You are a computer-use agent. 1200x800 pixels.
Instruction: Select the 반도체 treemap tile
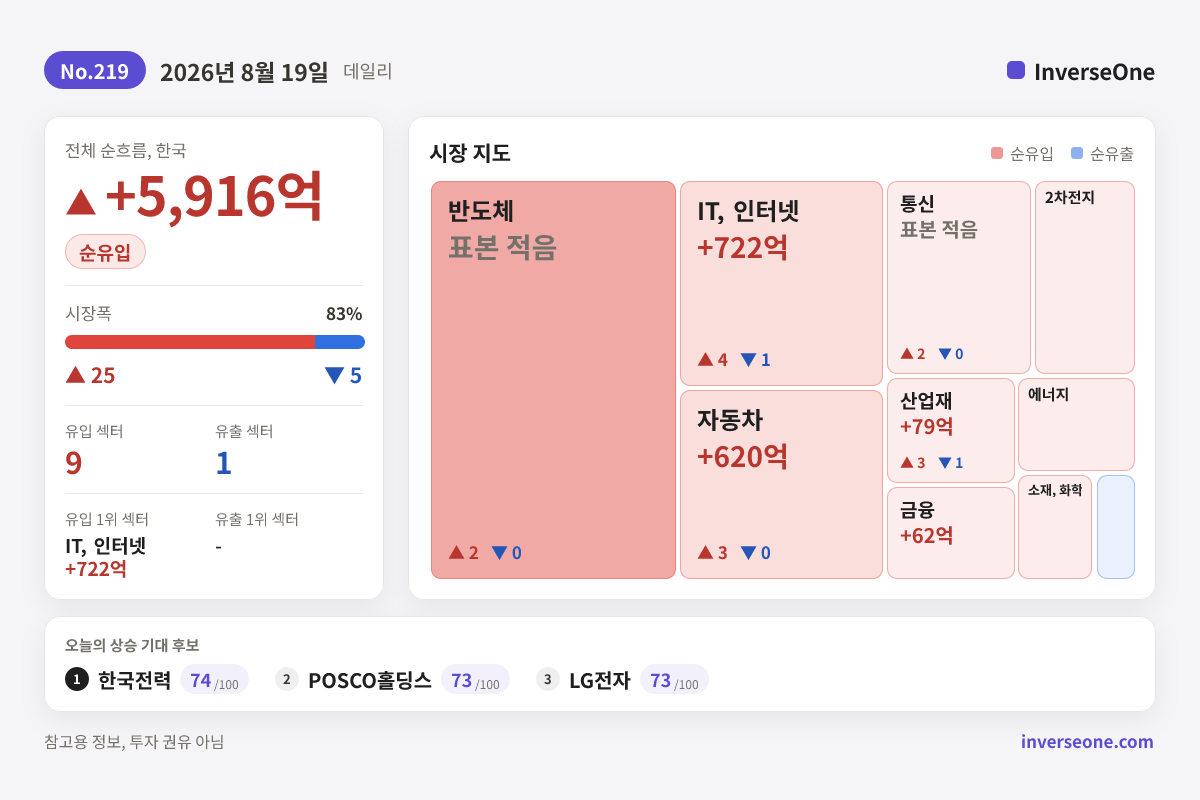coord(554,380)
